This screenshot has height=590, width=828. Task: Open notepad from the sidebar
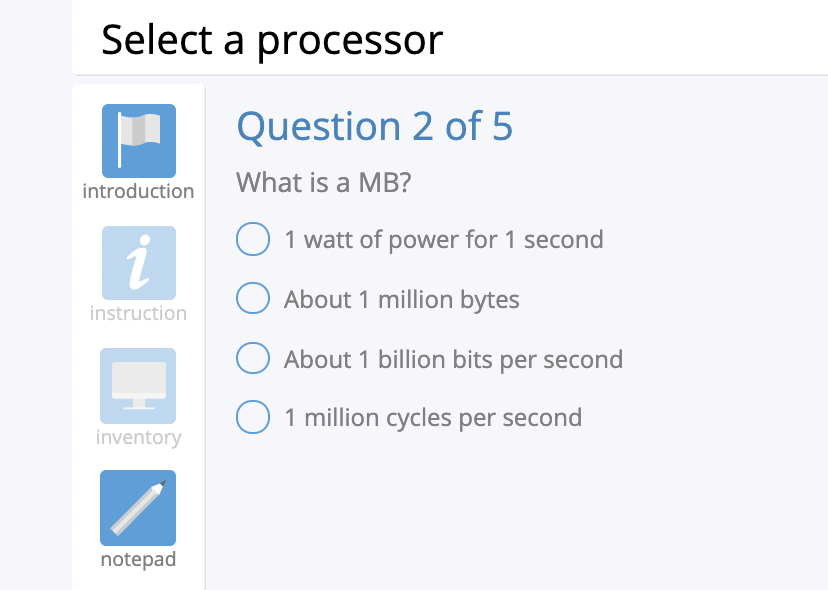click(137, 559)
